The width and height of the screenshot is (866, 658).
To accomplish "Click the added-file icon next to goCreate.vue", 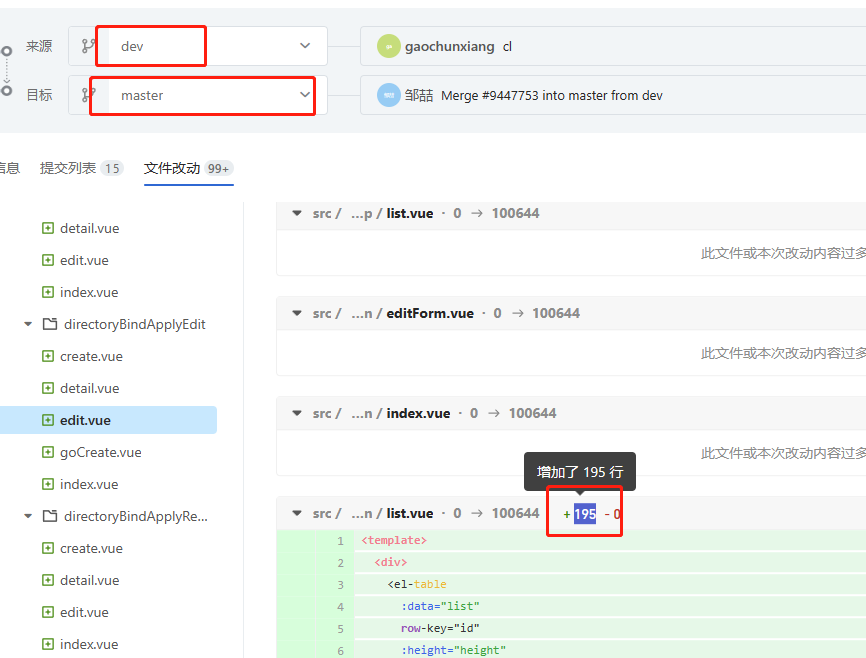I will [48, 452].
